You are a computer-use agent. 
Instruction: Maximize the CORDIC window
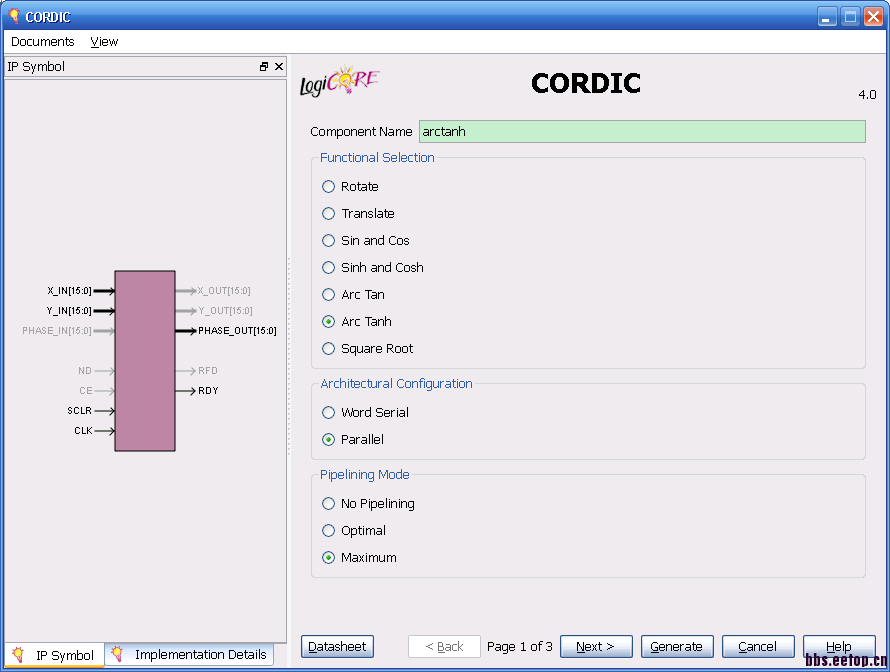[x=850, y=16]
